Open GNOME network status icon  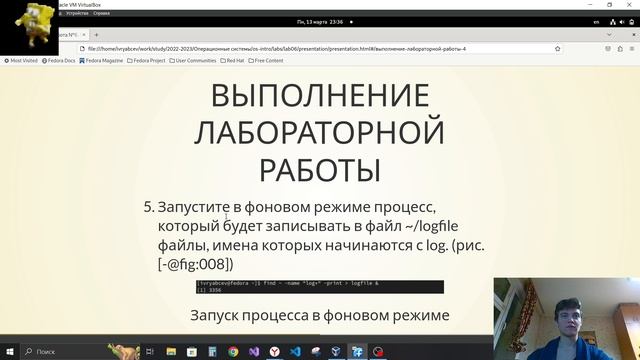pyautogui.click(x=613, y=22)
